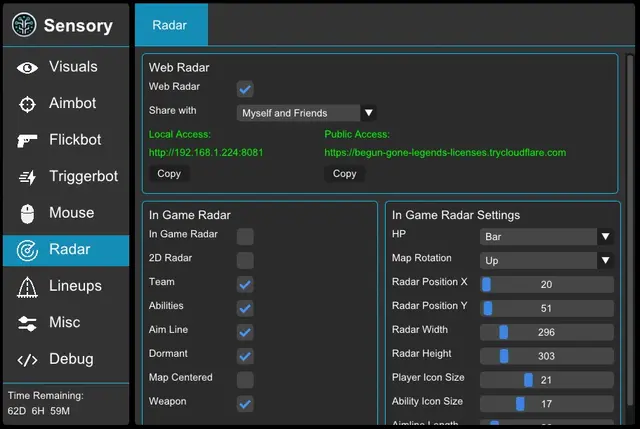Disable the Web Radar checkbox
The height and width of the screenshot is (429, 640).
tap(245, 89)
